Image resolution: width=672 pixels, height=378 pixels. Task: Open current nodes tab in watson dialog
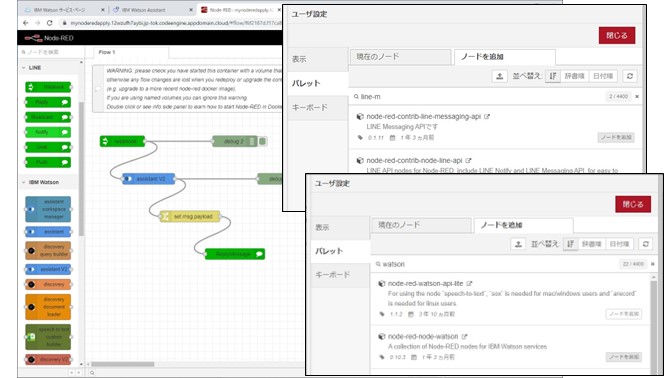click(422, 225)
